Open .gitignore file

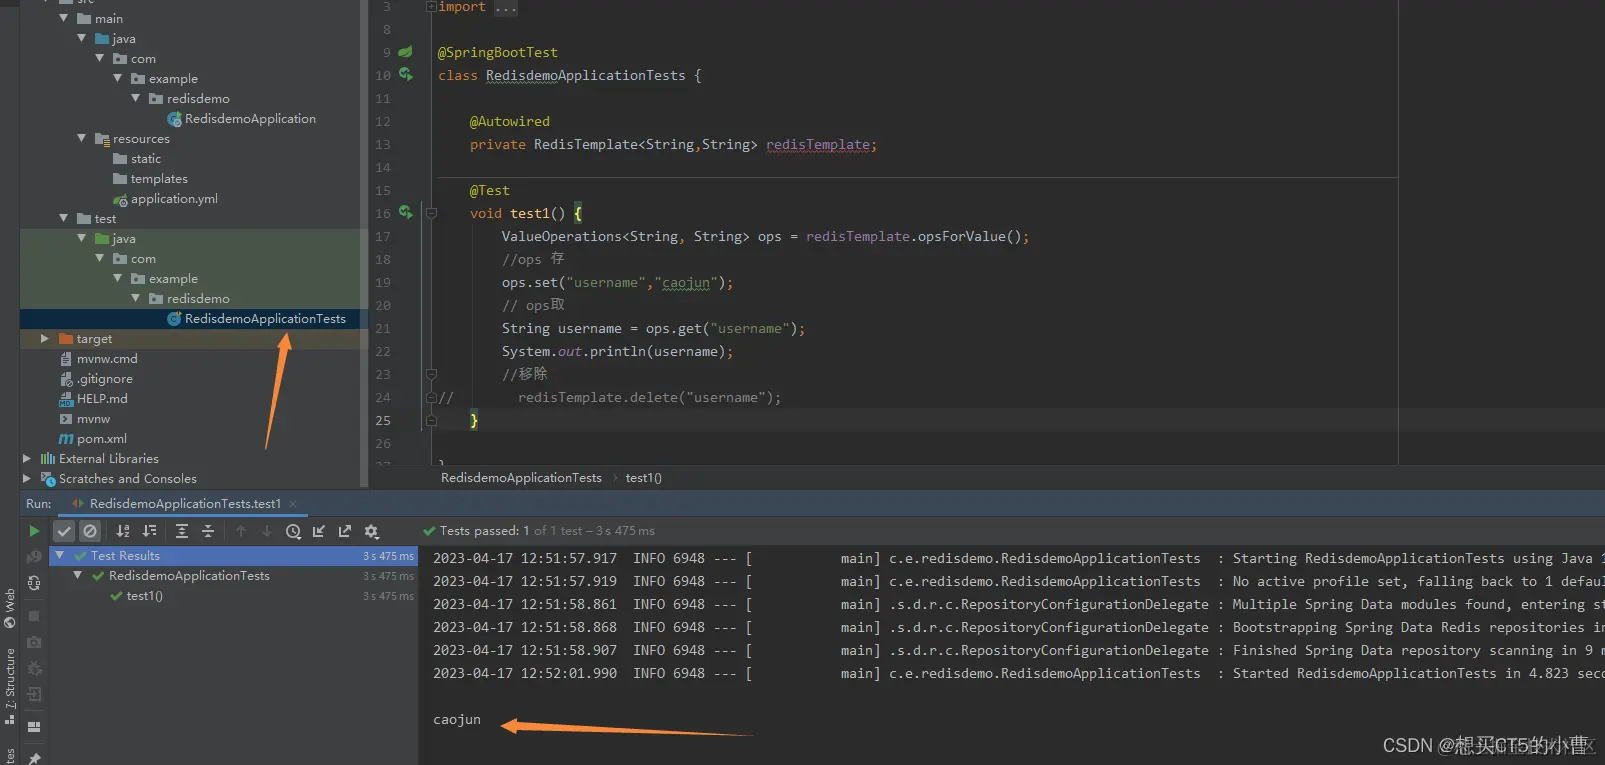point(104,379)
